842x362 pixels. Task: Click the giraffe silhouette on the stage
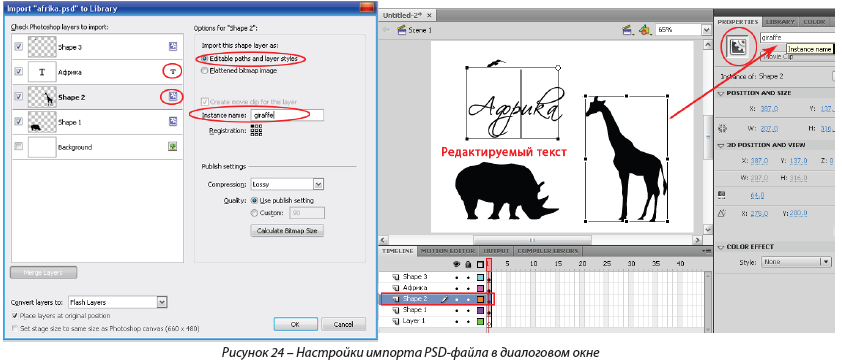point(626,158)
